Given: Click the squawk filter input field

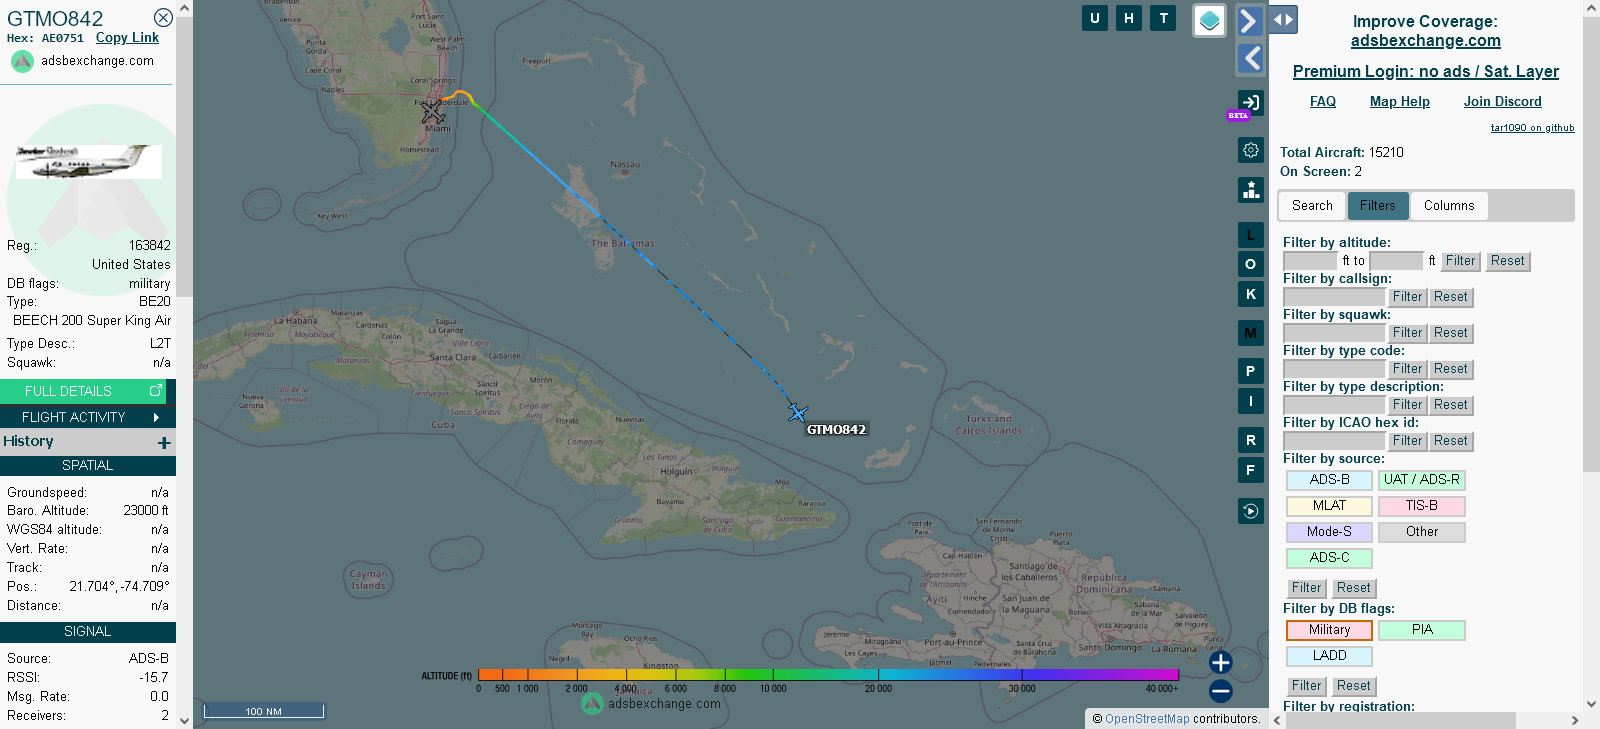Looking at the screenshot, I should point(1334,333).
